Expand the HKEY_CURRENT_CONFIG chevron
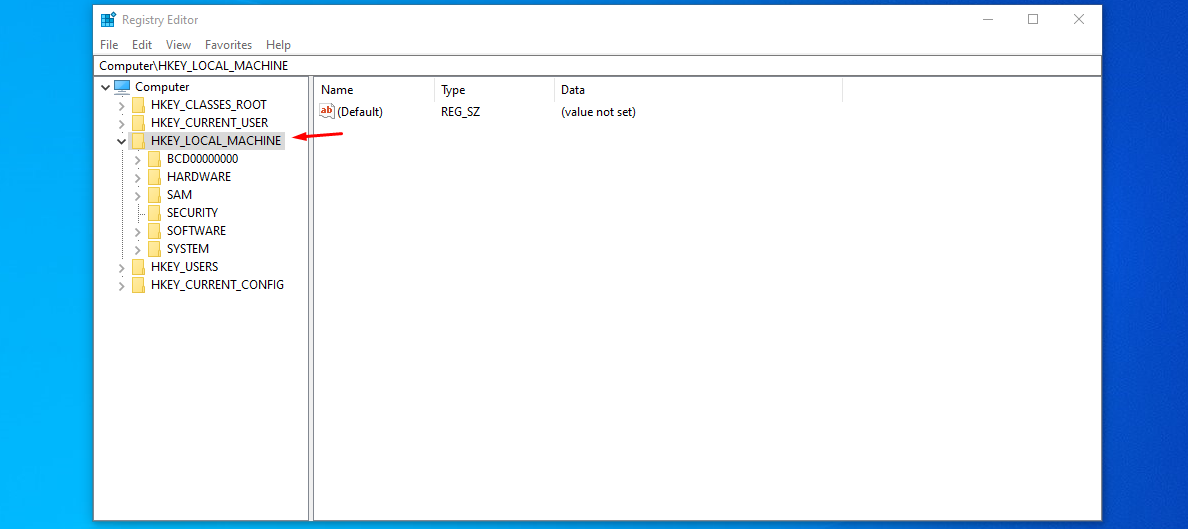This screenshot has height=529, width=1188. [x=121, y=286]
